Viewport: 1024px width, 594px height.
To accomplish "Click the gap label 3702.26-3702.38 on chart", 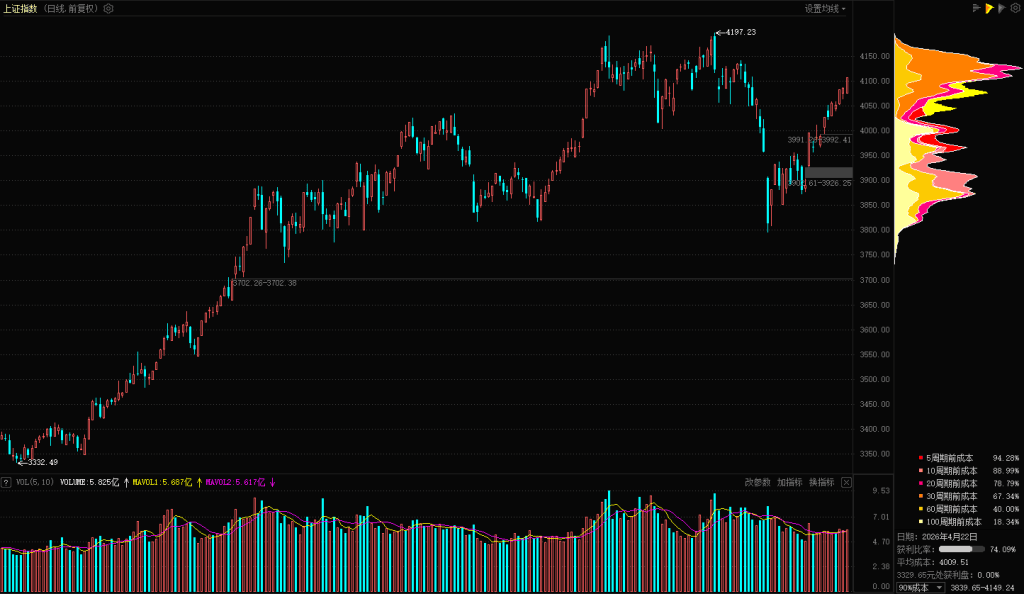I will (264, 283).
